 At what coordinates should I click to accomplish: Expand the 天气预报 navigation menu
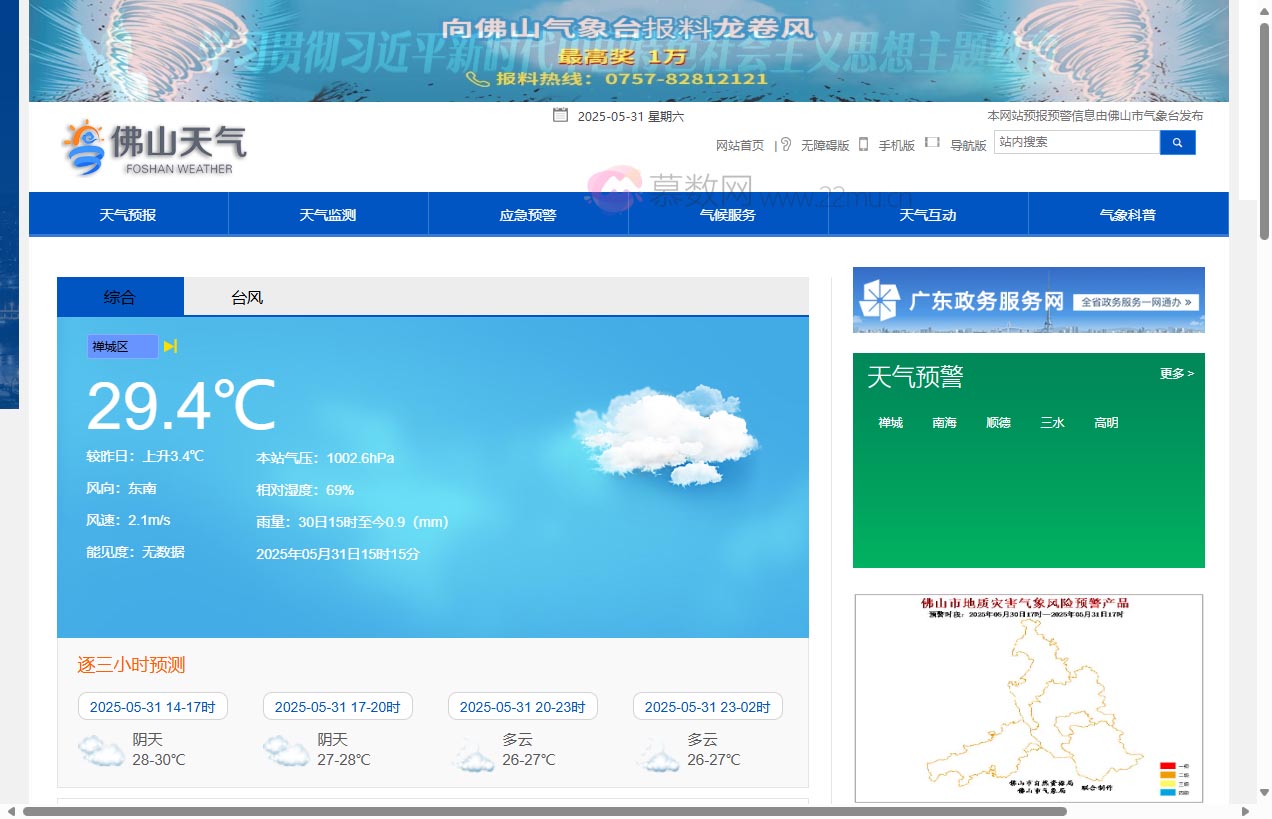point(128,215)
